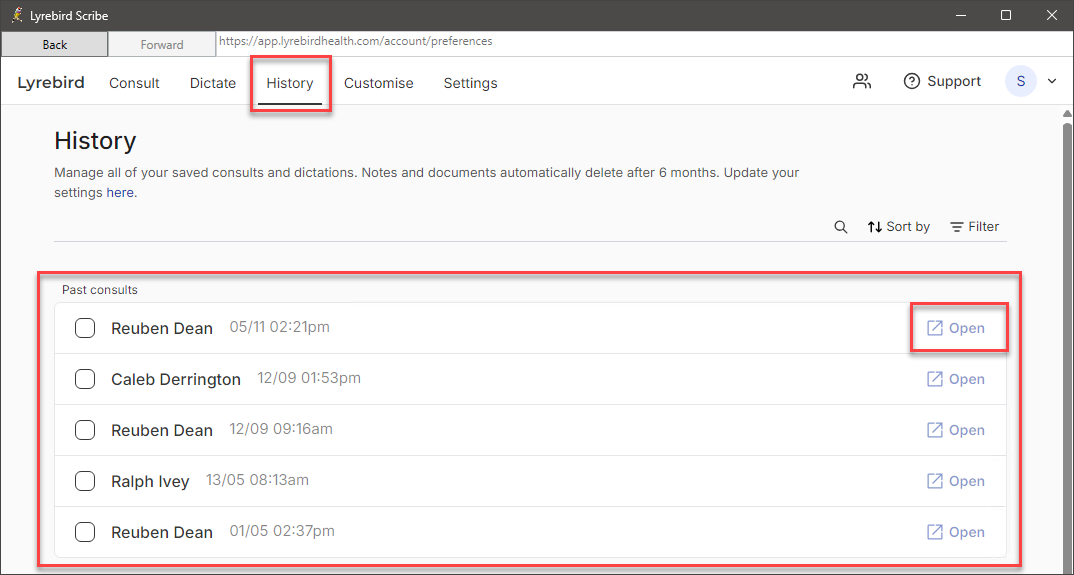1074x575 pixels.
Task: Click the user avatar S
Action: tap(1021, 82)
